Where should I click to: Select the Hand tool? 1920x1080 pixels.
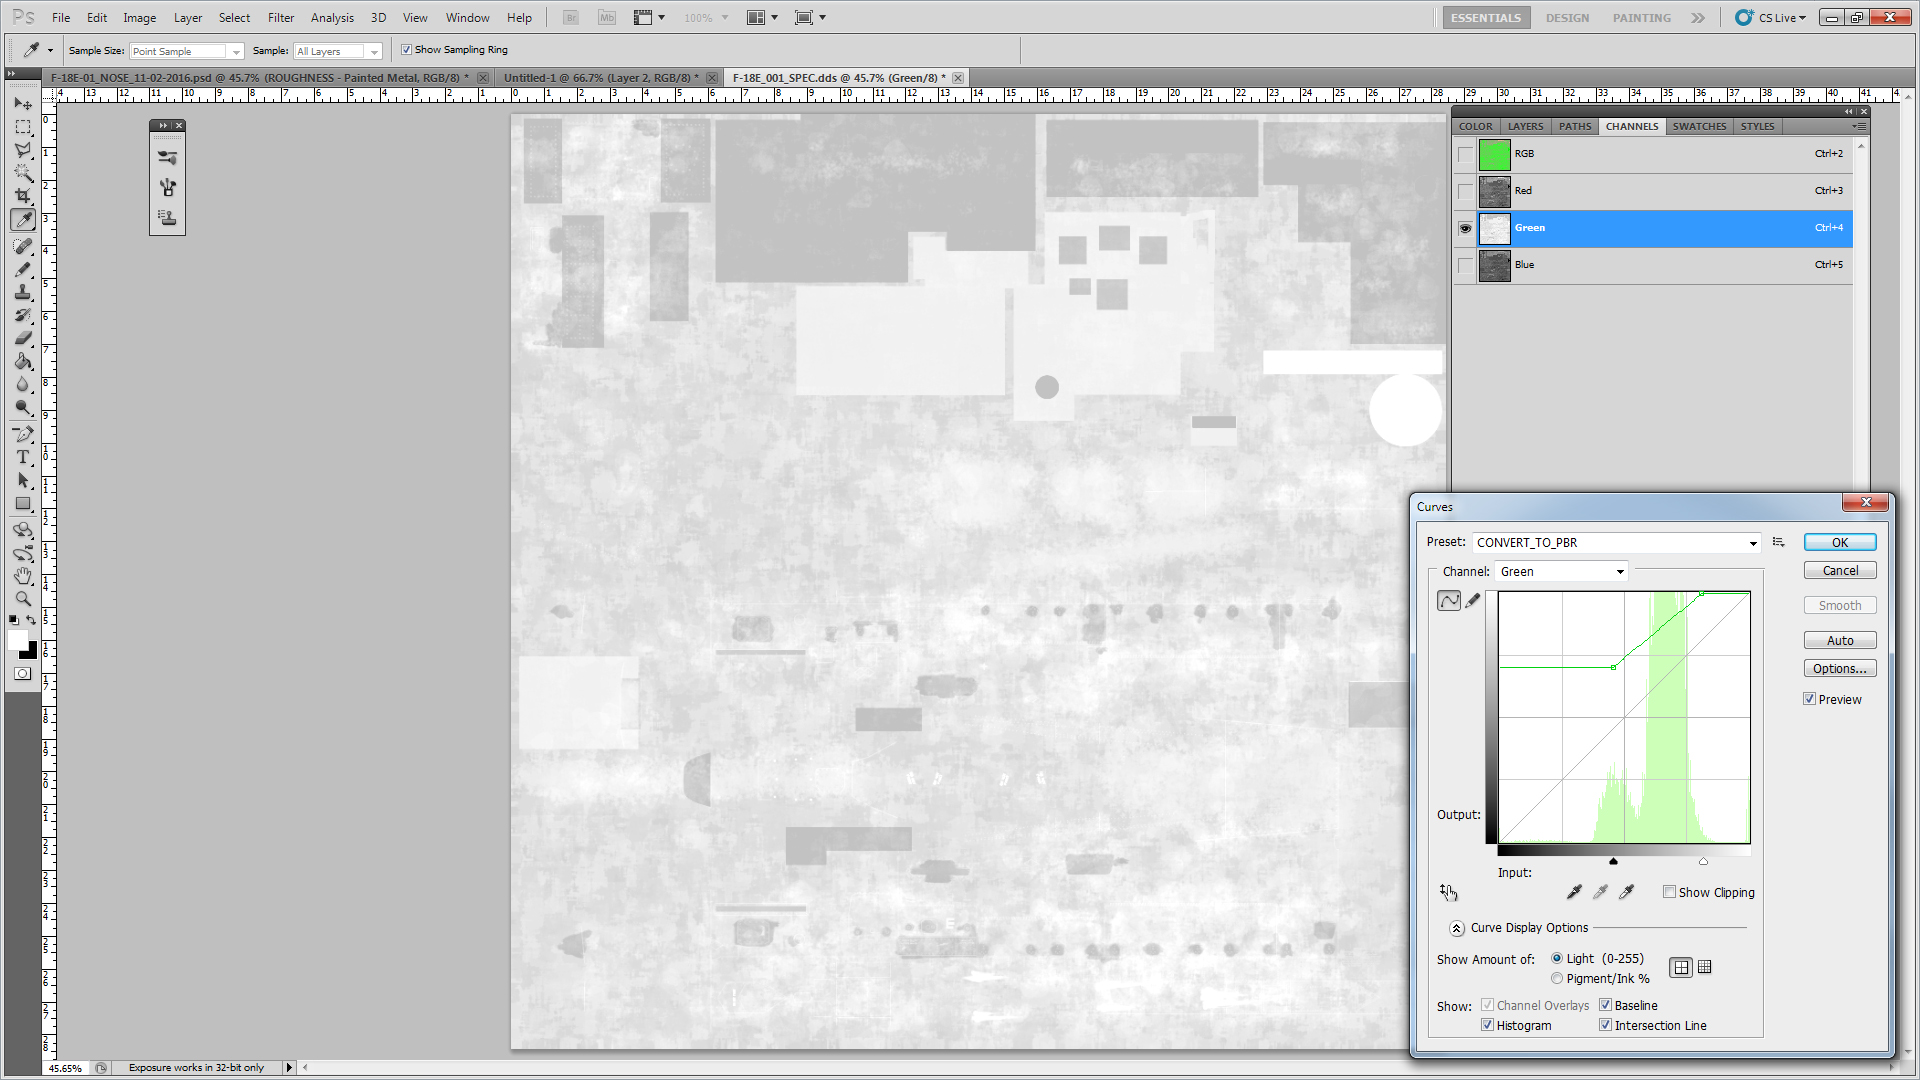23,576
